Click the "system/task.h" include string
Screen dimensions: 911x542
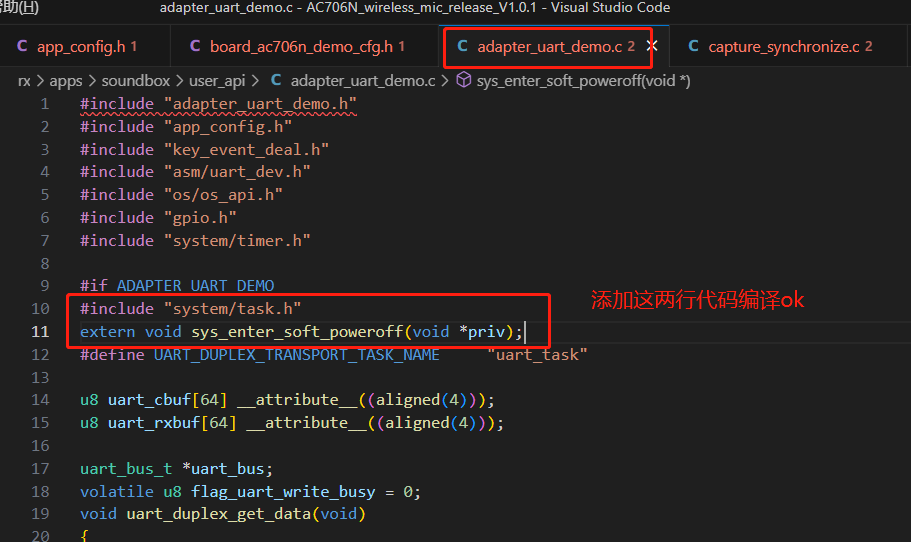pos(232,308)
